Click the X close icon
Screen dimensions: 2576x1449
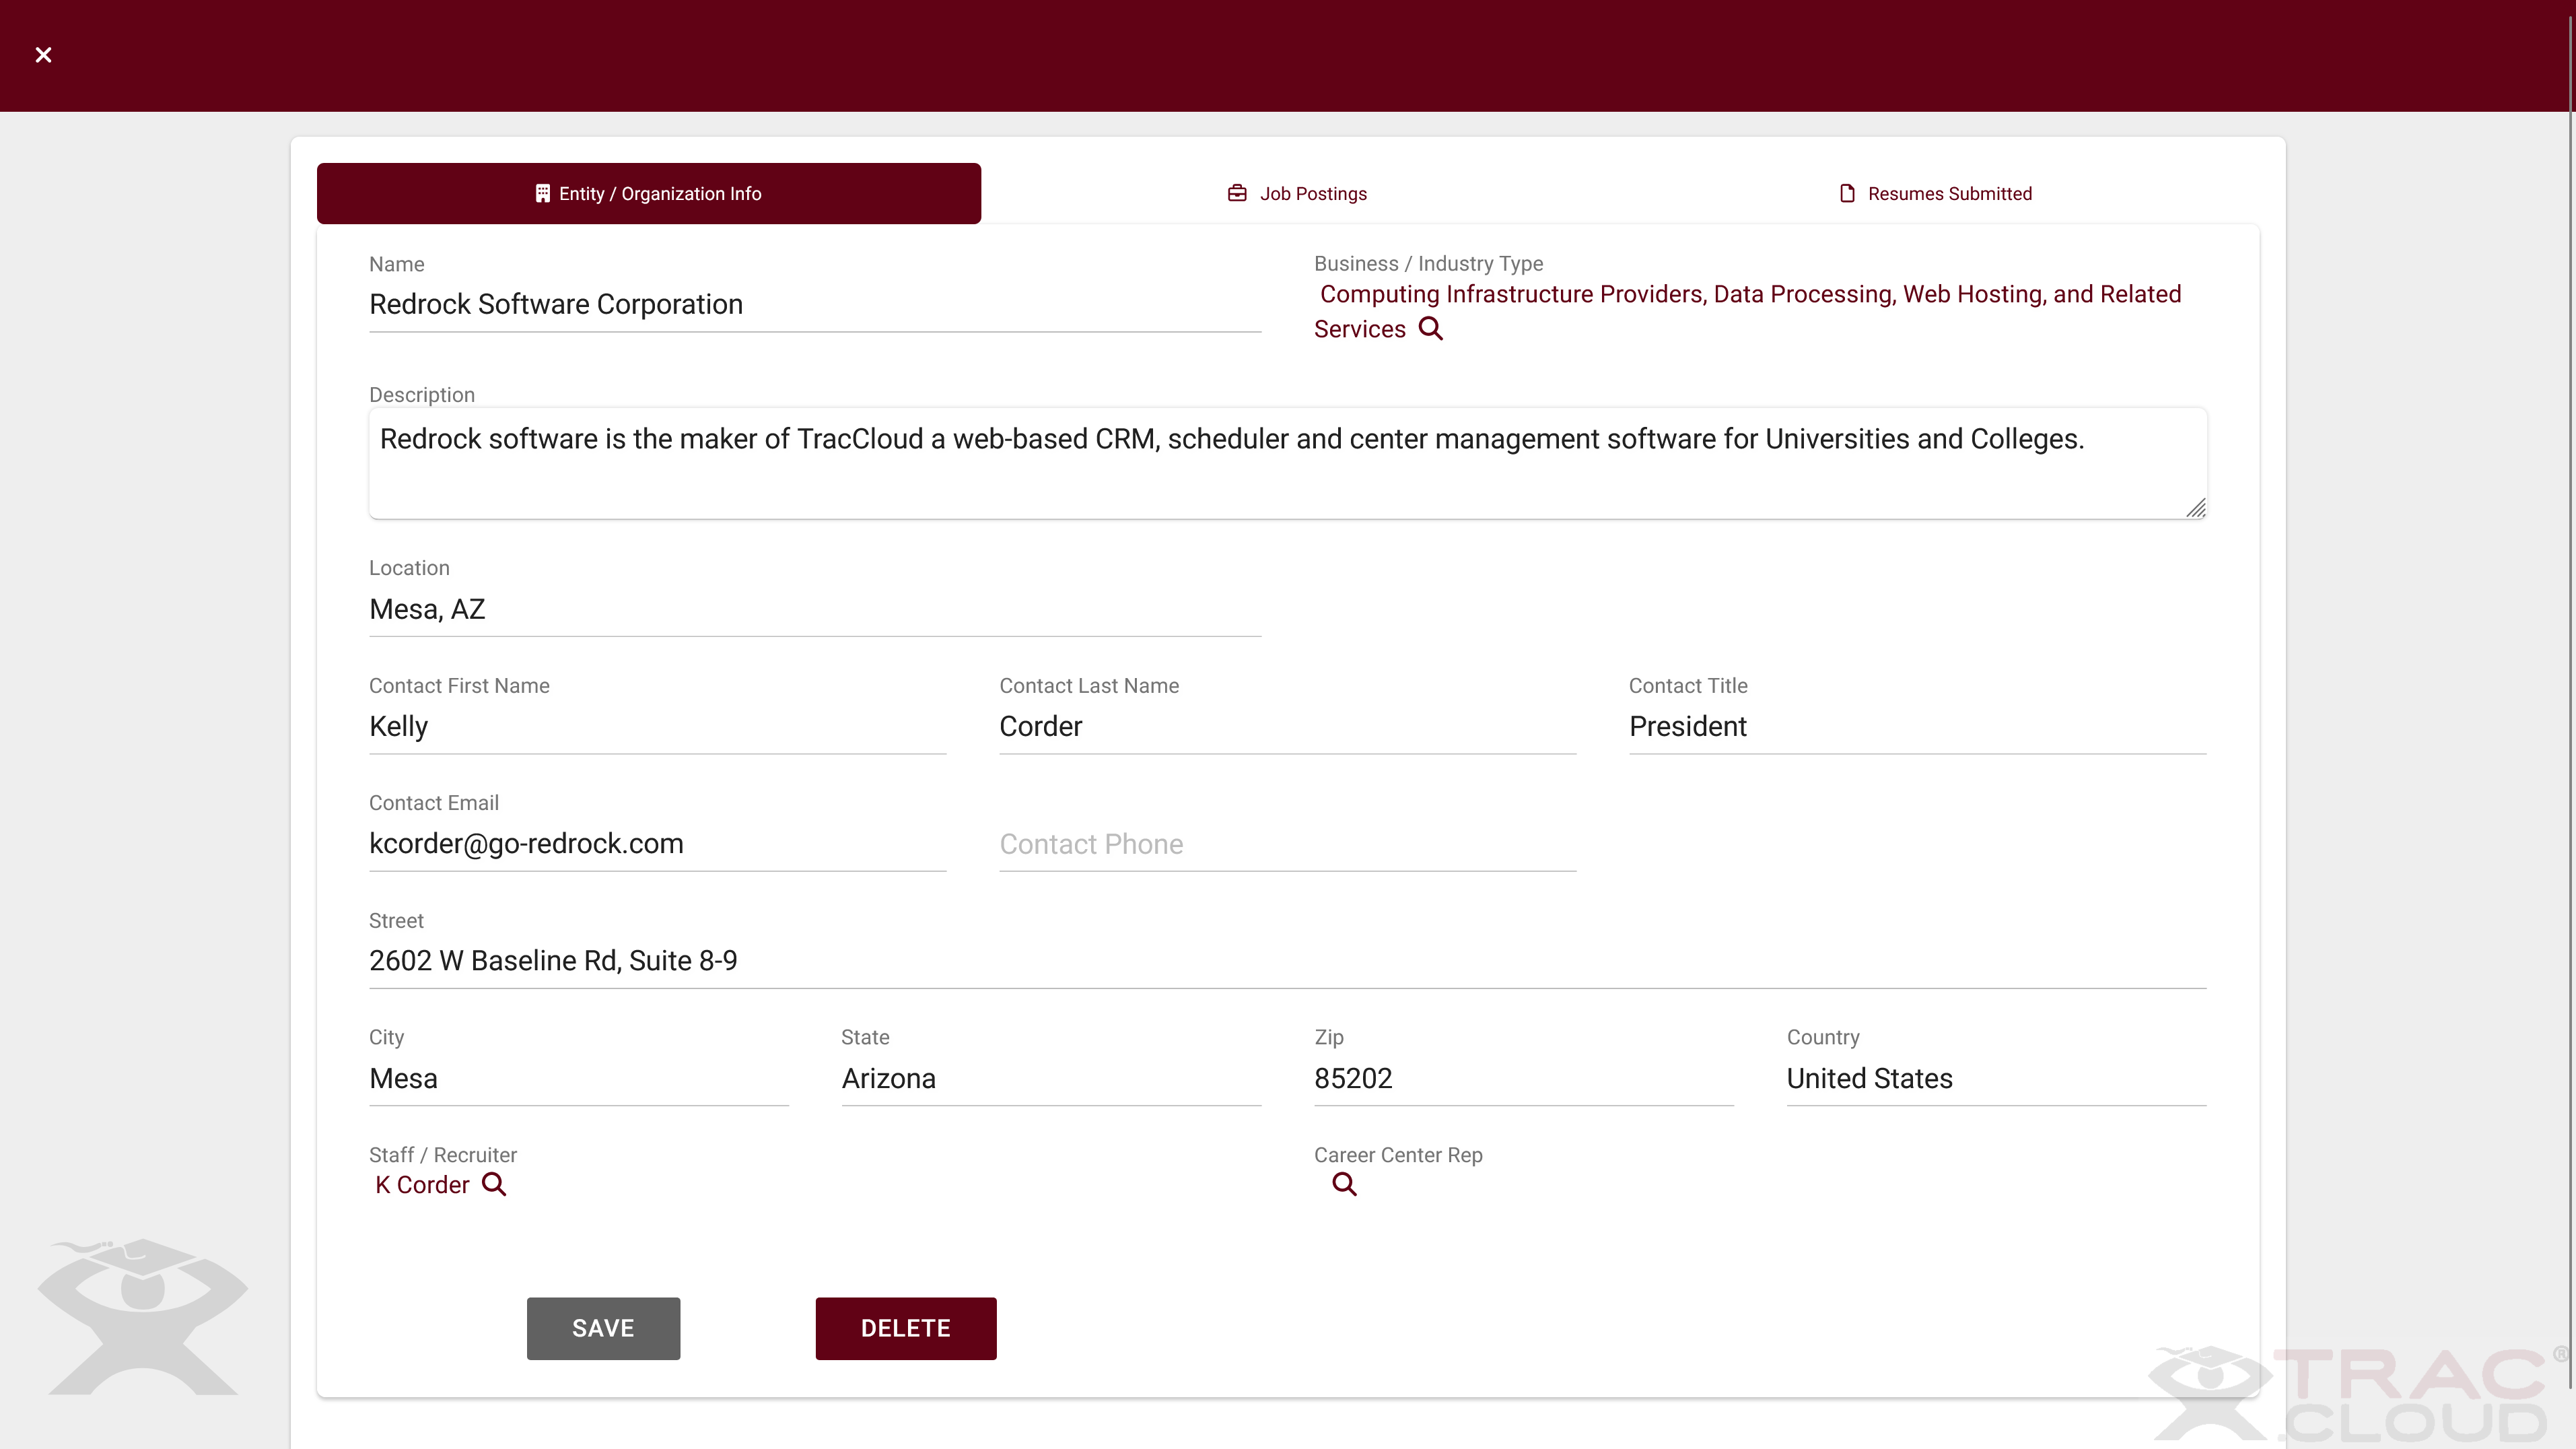(x=43, y=55)
